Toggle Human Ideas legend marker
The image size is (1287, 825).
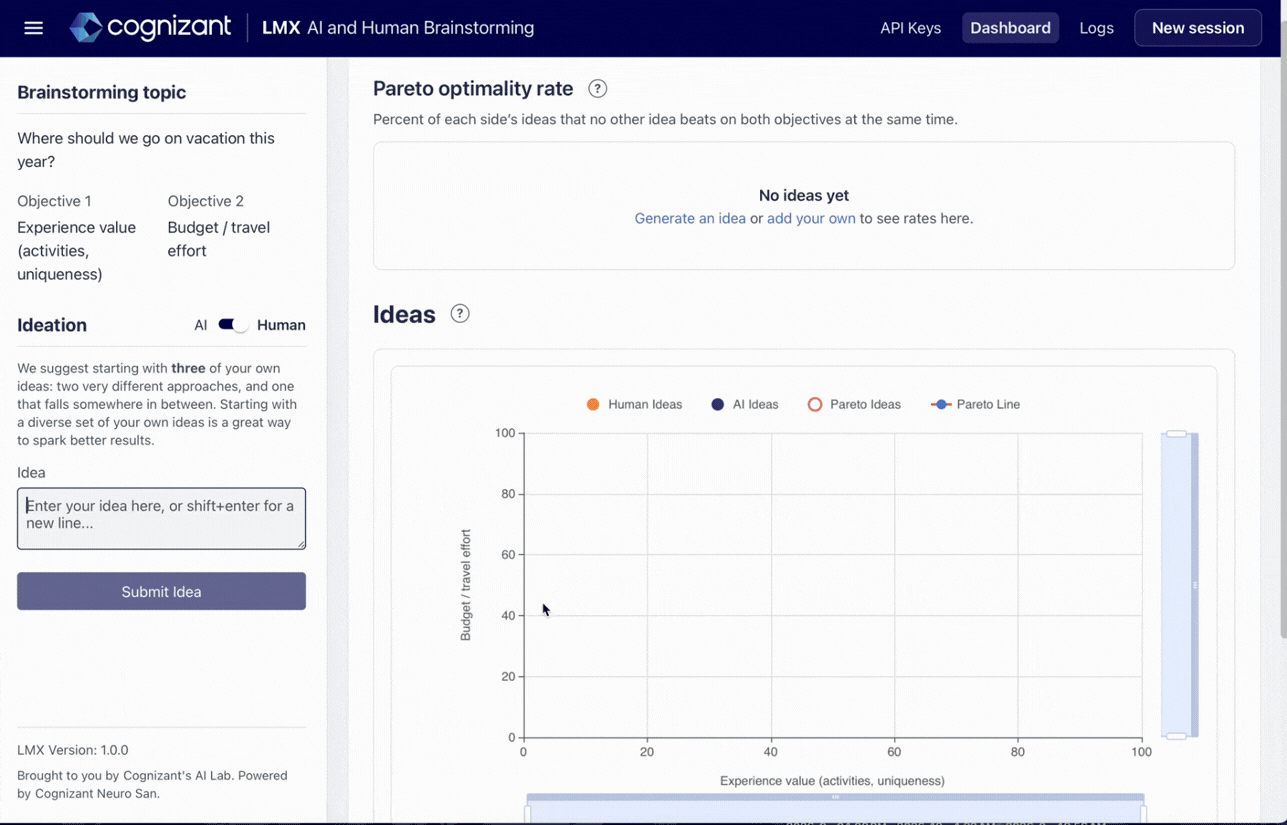(593, 404)
